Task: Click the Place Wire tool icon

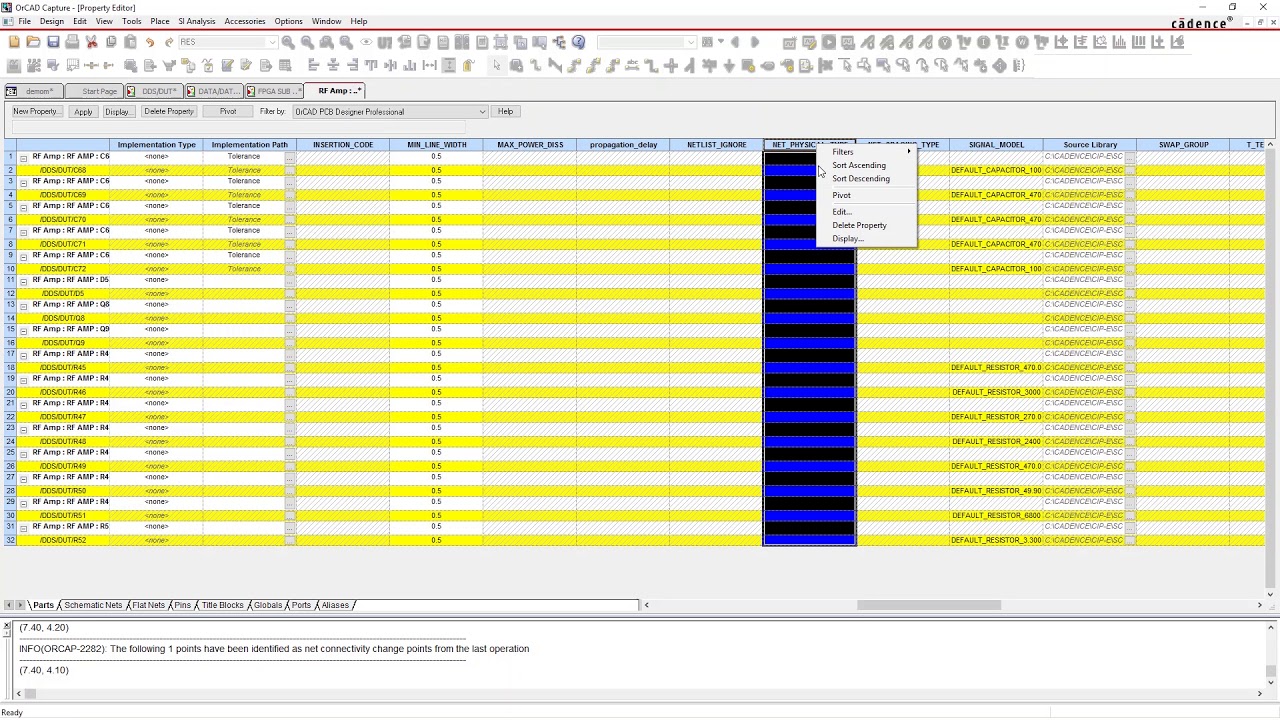Action: click(535, 65)
